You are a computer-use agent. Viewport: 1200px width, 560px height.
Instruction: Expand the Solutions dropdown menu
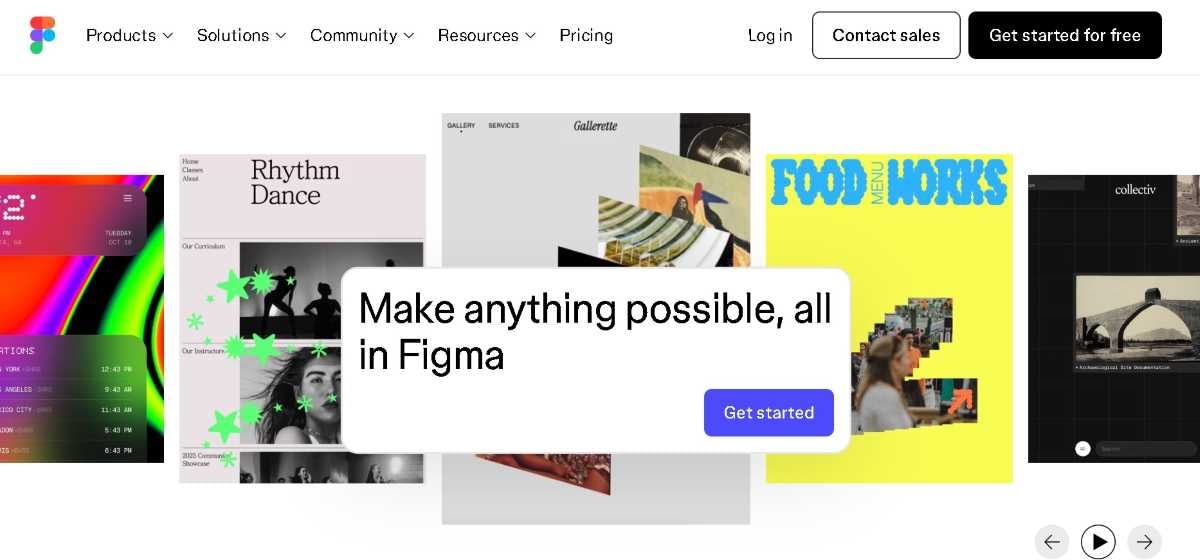(x=242, y=35)
